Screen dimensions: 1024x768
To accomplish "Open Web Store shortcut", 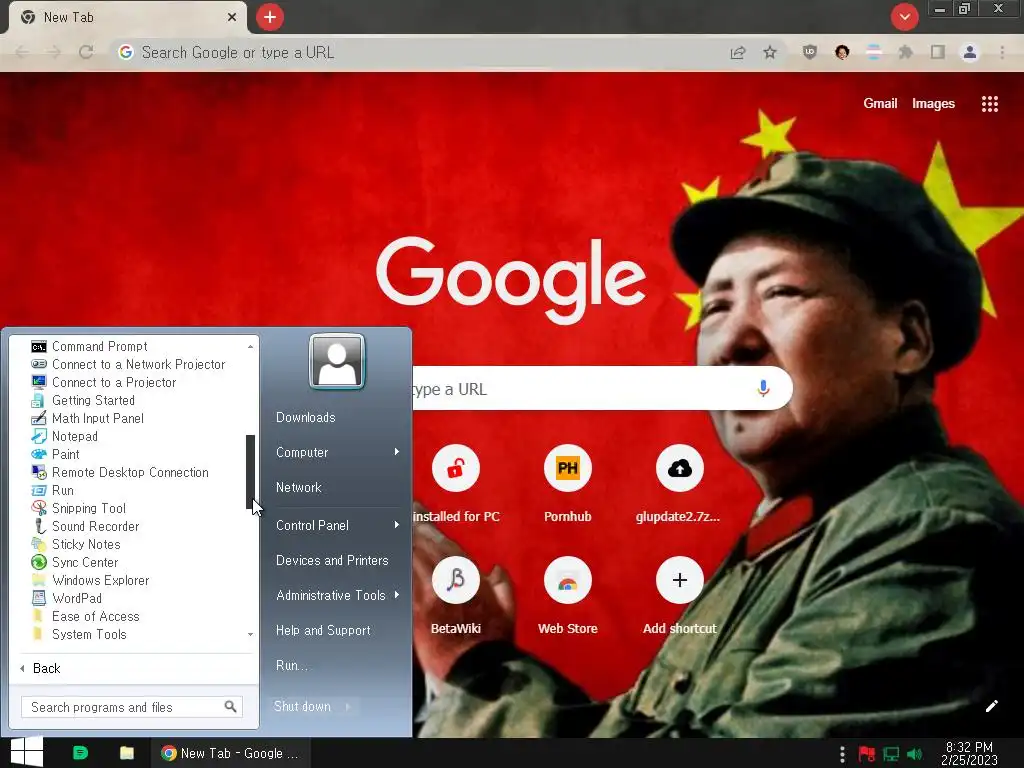I will coord(568,596).
